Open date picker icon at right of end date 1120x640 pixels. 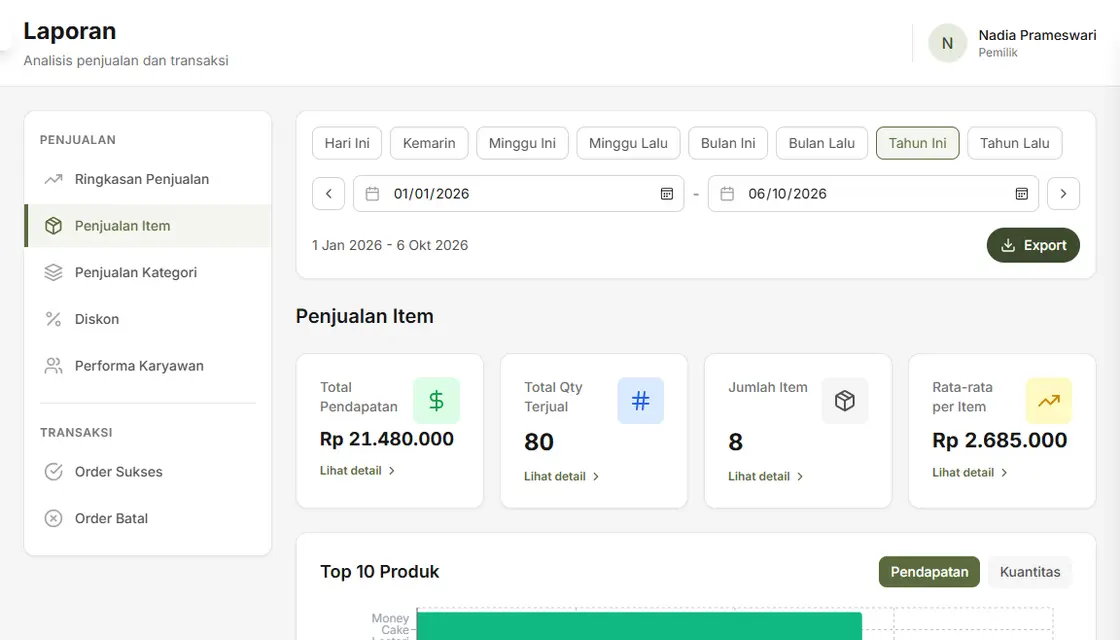pos(1021,194)
